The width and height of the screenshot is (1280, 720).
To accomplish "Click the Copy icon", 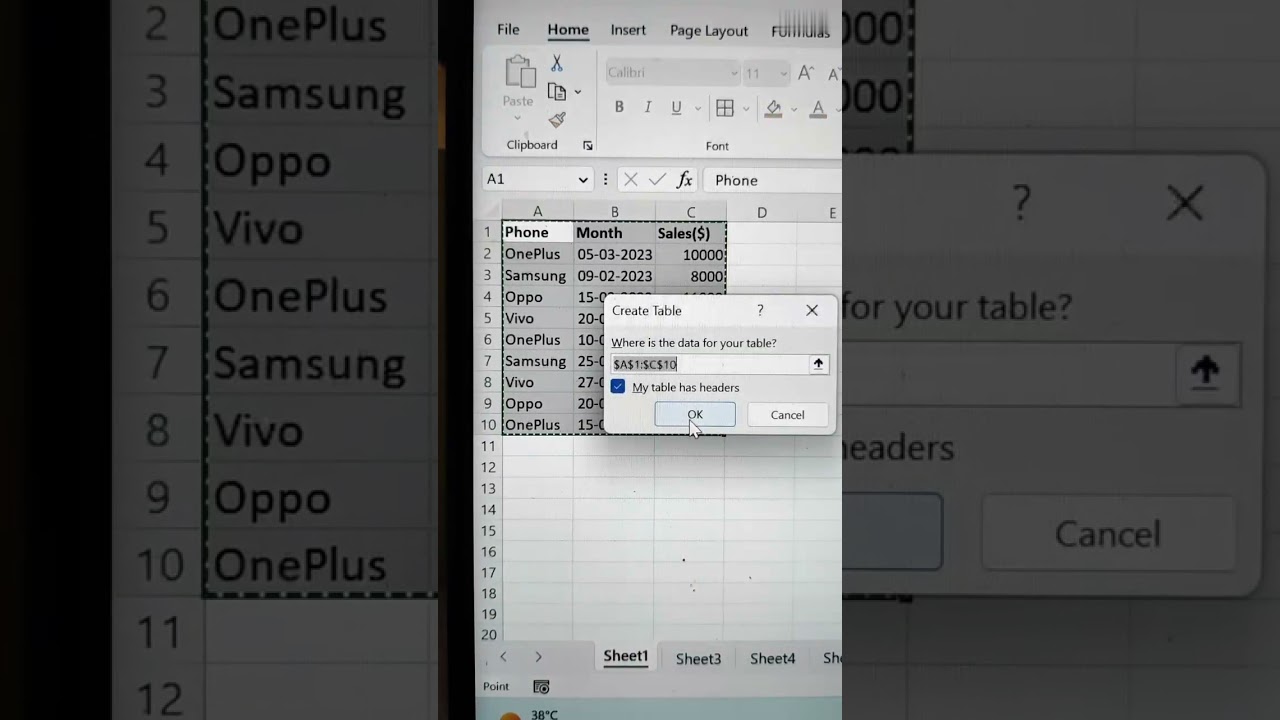I will coord(557,90).
